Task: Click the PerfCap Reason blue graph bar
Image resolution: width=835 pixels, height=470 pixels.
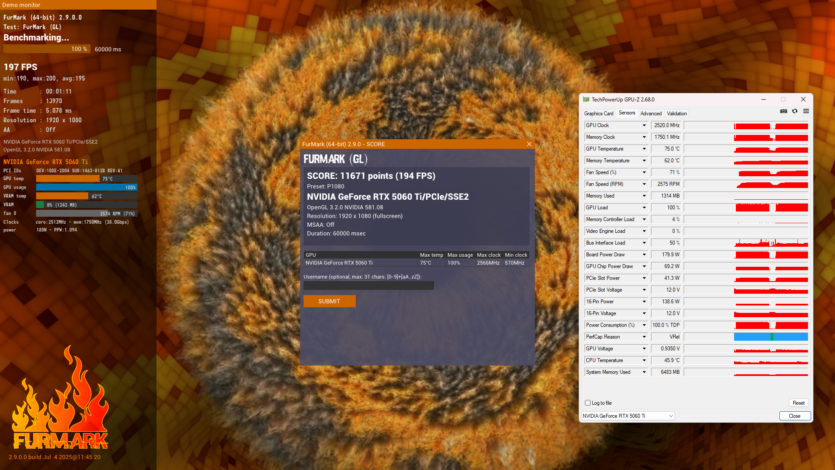Action: pos(771,337)
